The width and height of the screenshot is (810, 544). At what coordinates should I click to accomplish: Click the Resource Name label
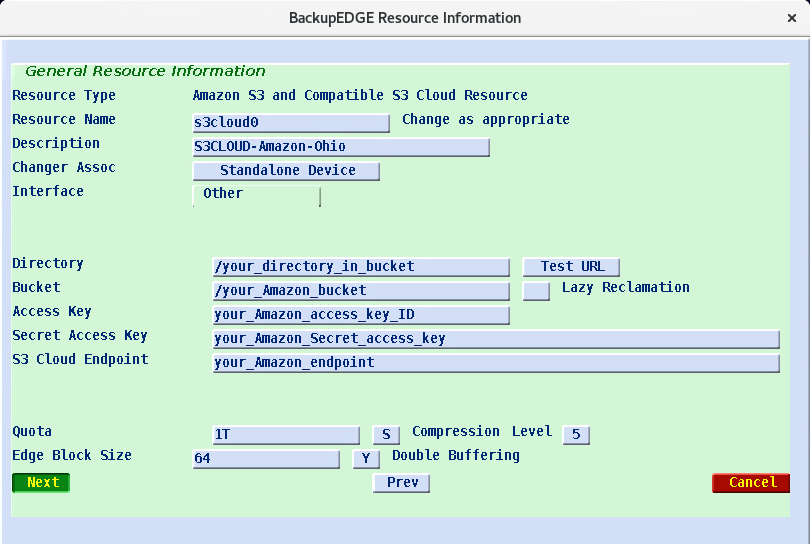coord(64,119)
